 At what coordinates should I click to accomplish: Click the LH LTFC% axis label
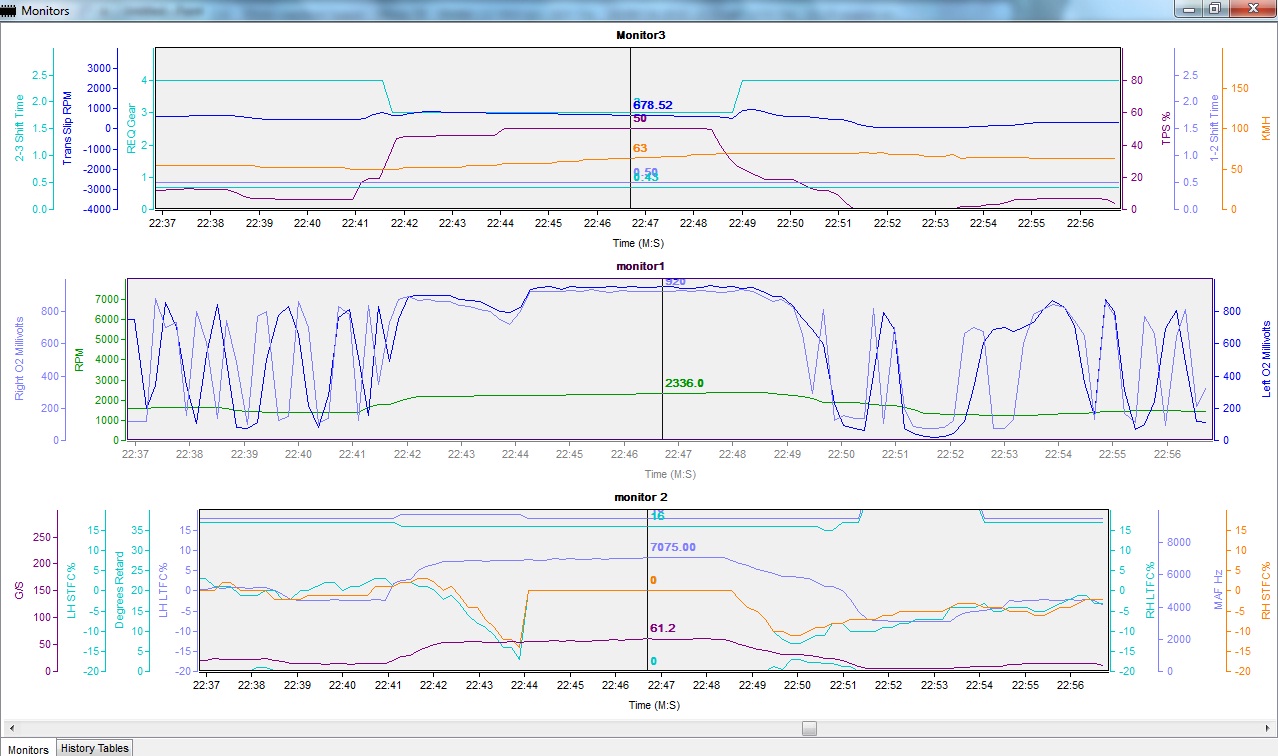tap(164, 591)
